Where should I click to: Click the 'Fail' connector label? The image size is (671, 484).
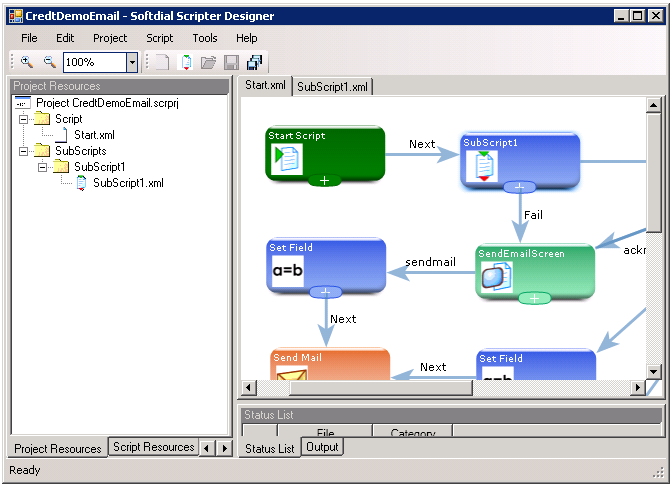pos(533,215)
